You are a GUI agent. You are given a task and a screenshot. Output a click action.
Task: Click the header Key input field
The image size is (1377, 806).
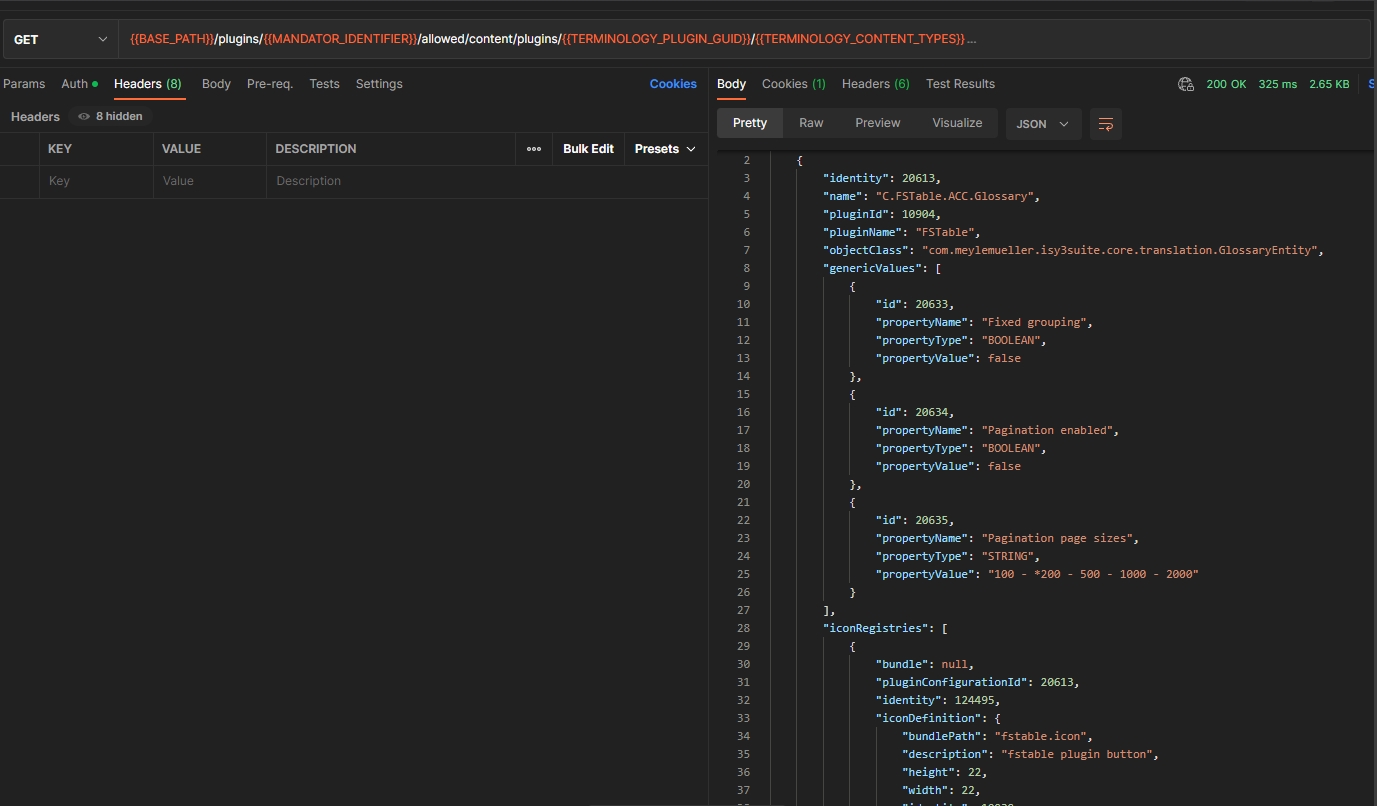[96, 181]
